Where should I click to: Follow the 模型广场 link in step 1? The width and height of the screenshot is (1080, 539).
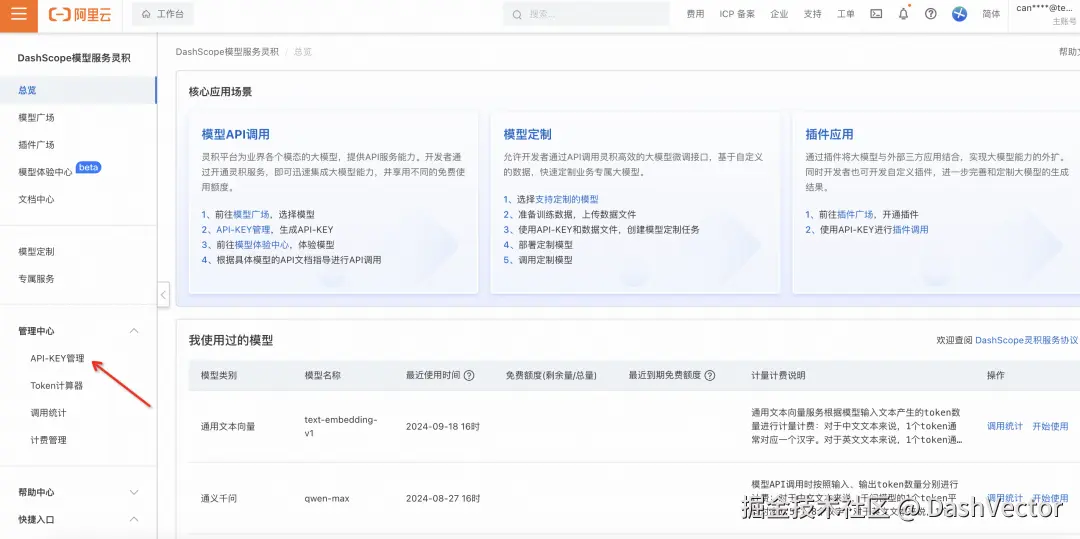(251, 215)
